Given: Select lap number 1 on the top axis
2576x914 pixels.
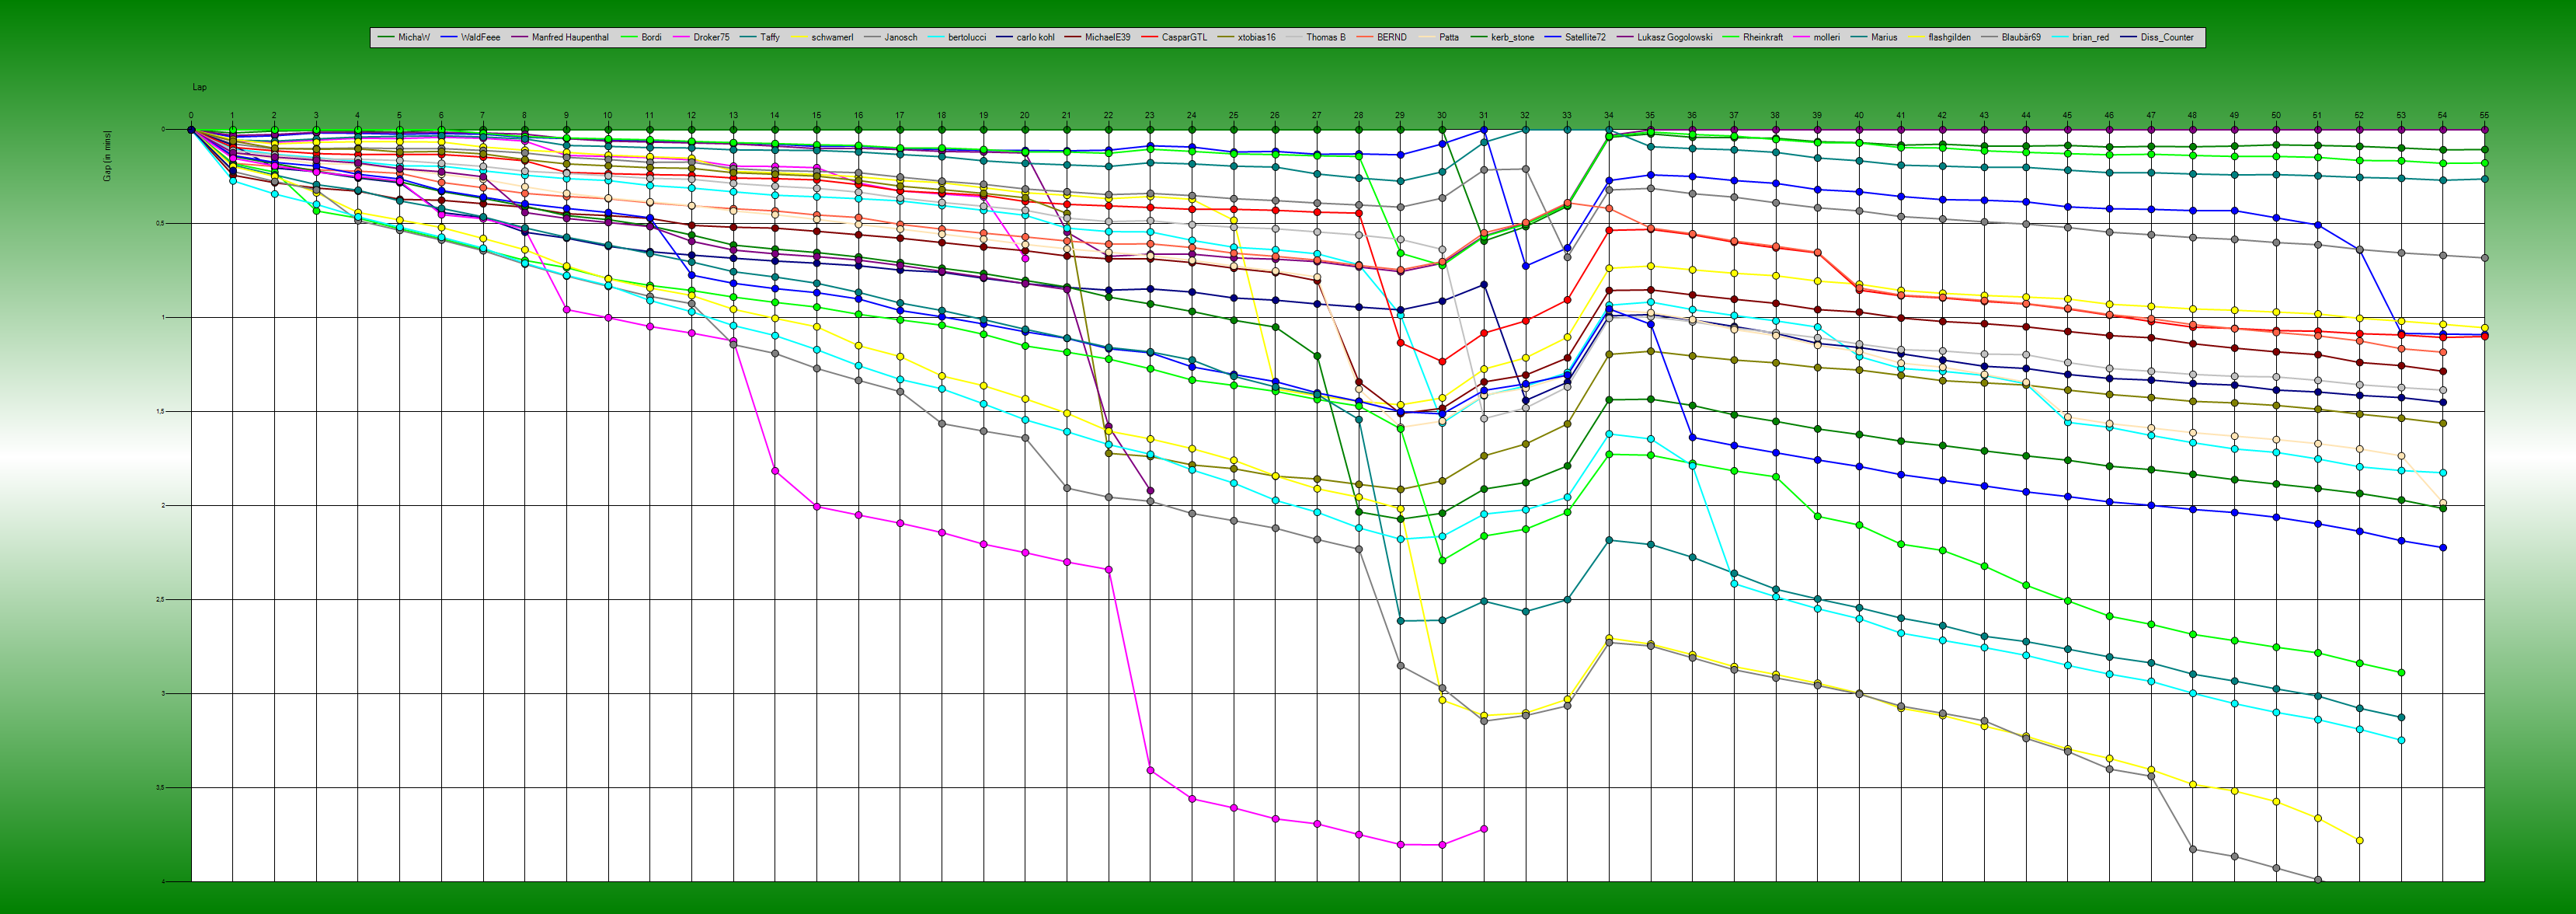Looking at the screenshot, I should 232,115.
